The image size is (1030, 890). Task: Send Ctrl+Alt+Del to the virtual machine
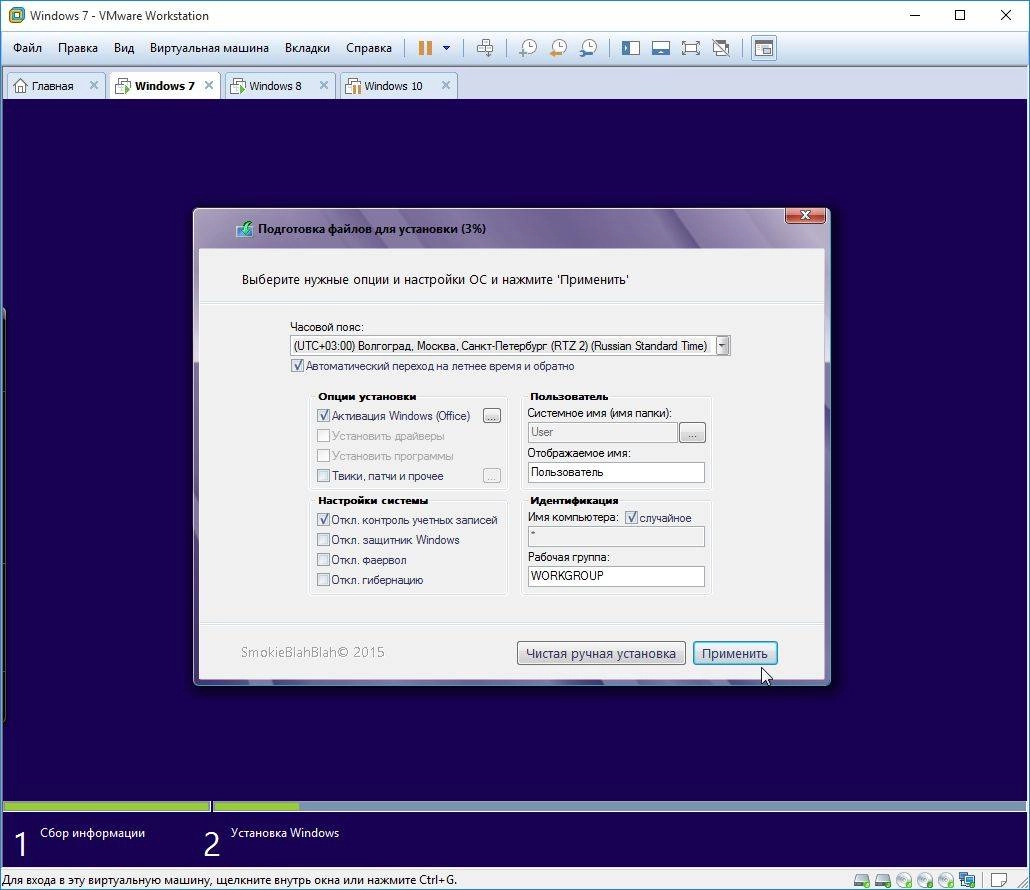point(485,48)
